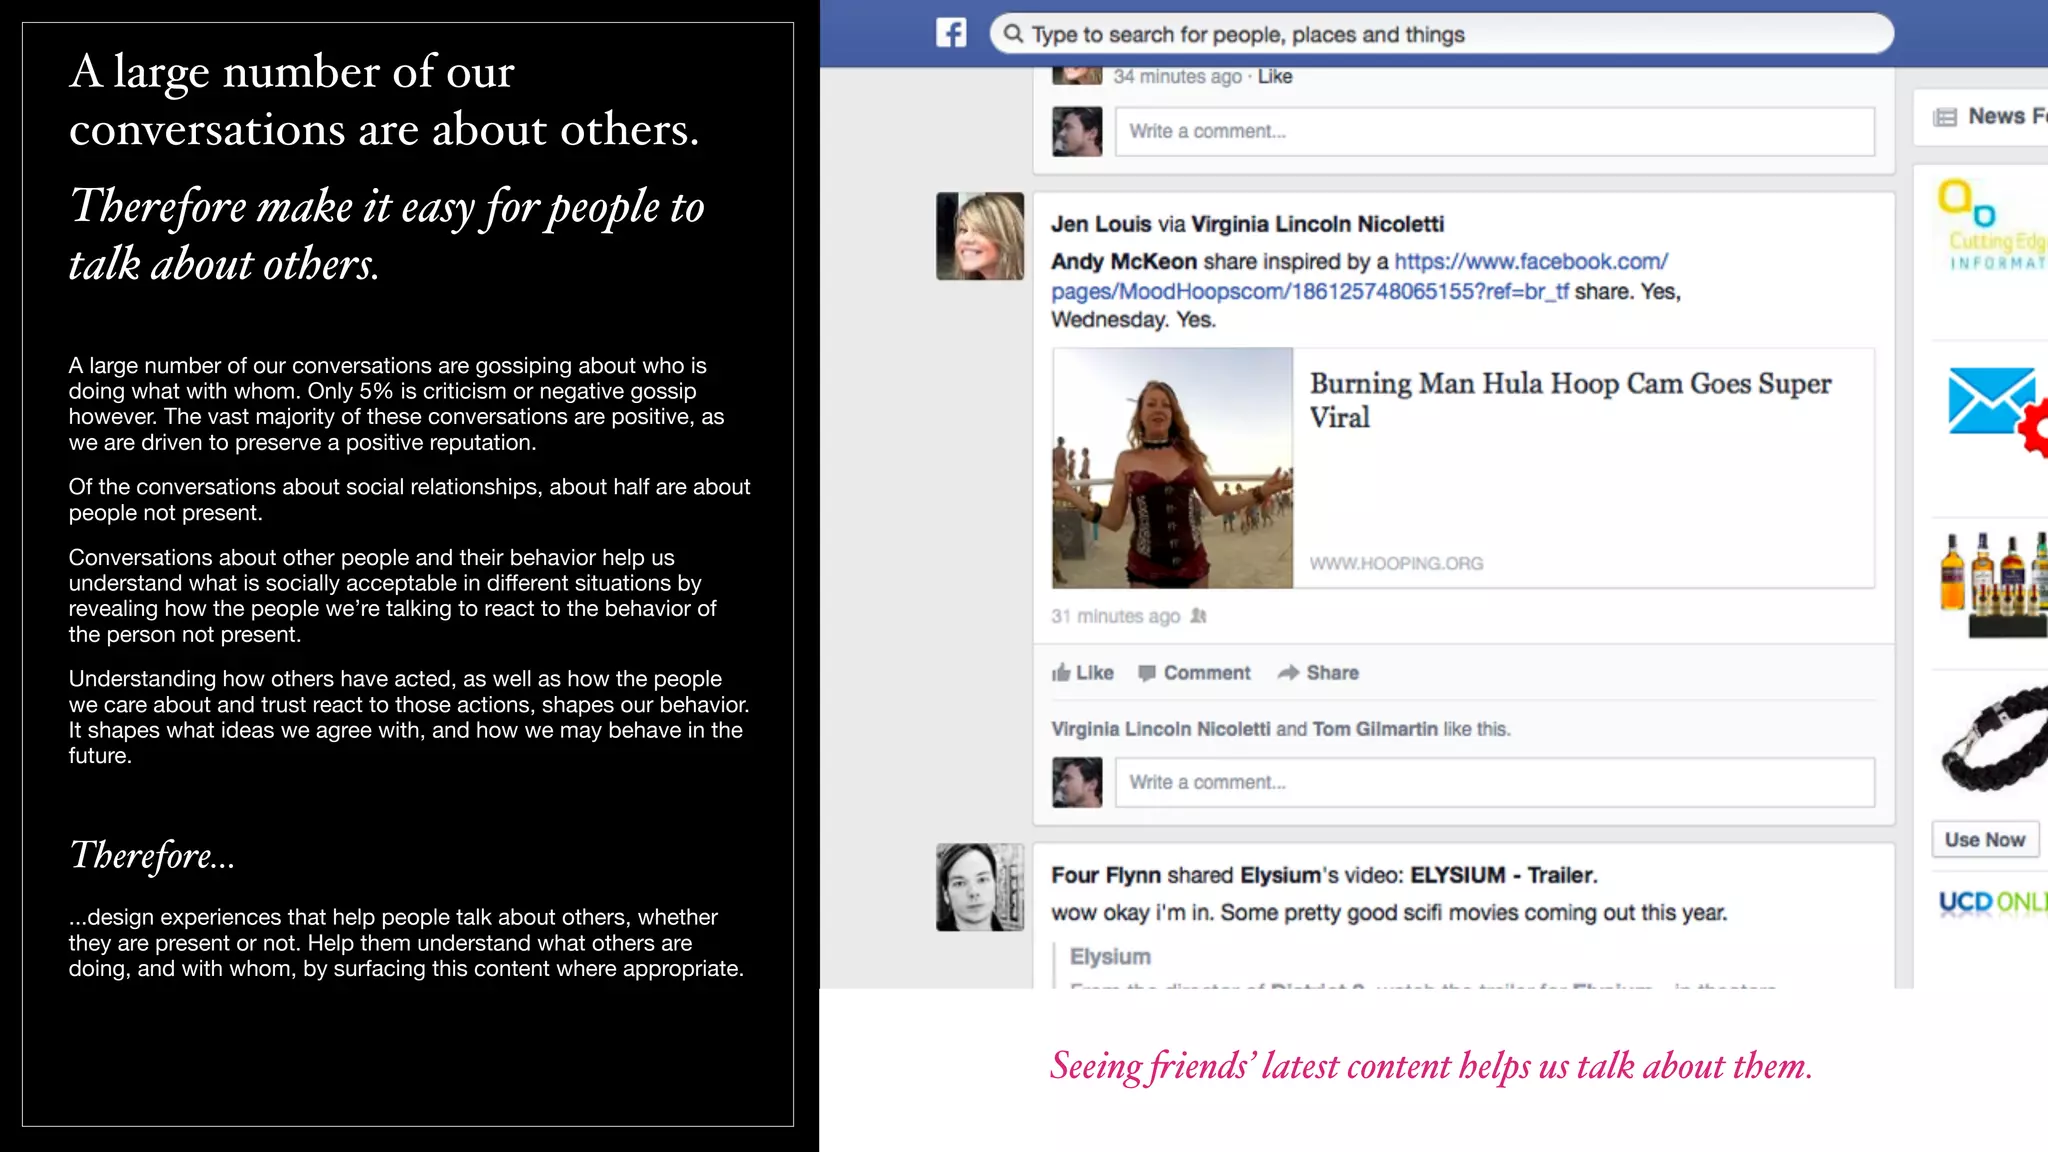
Task: Open Jen Louis profile picture
Action: [x=979, y=236]
